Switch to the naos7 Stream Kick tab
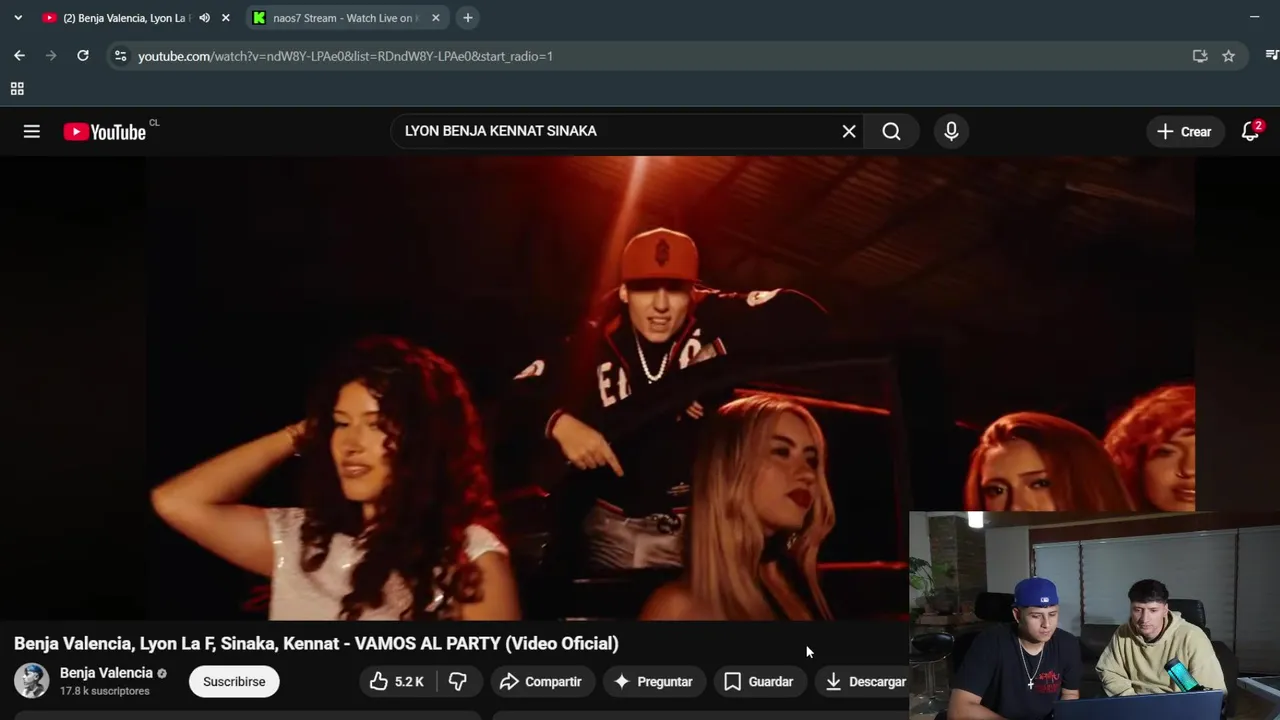The width and height of the screenshot is (1280, 720). [x=345, y=18]
